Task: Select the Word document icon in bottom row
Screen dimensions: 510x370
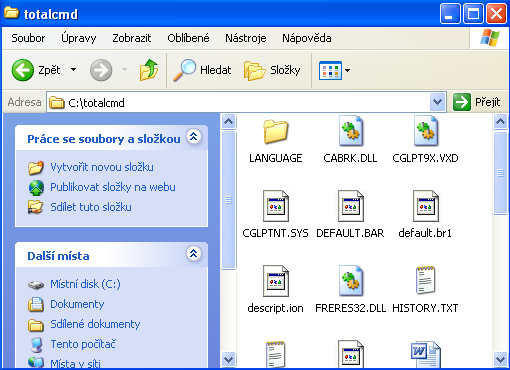Action: coord(425,355)
